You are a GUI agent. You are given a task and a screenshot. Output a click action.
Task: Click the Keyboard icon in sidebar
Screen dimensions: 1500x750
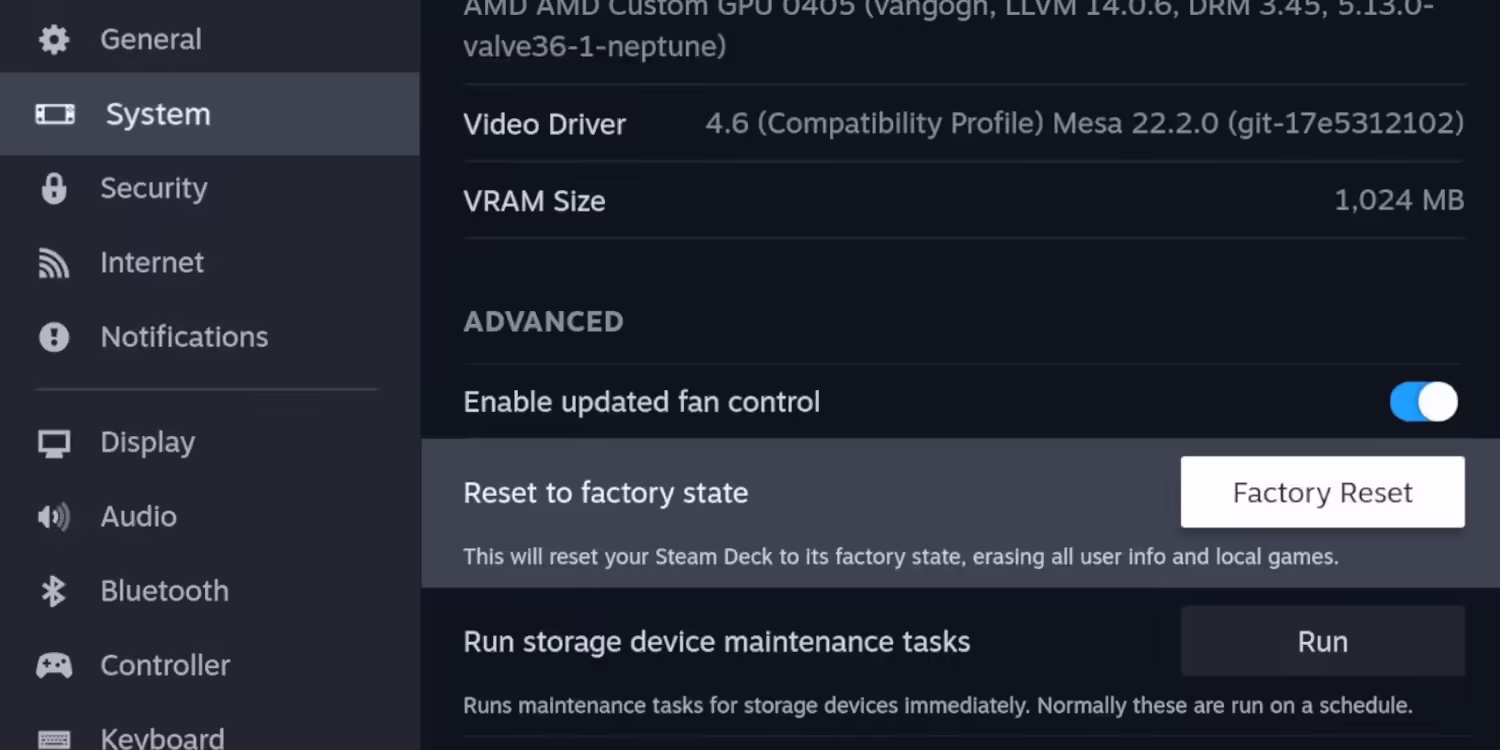point(54,740)
